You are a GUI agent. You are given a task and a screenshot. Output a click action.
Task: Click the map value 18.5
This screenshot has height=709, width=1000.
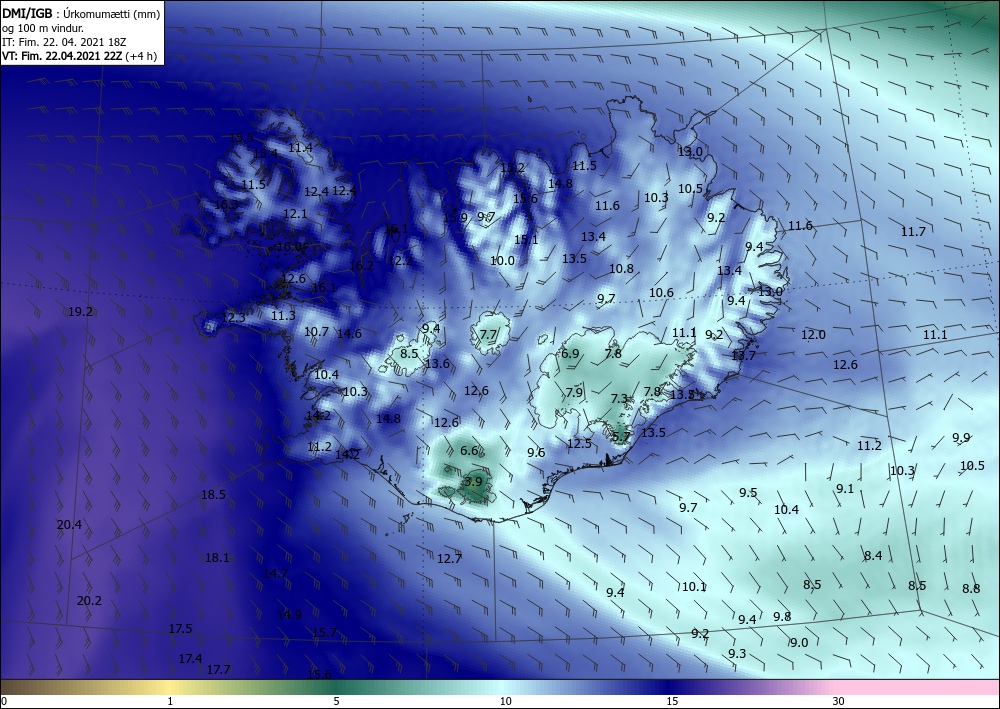click(213, 494)
